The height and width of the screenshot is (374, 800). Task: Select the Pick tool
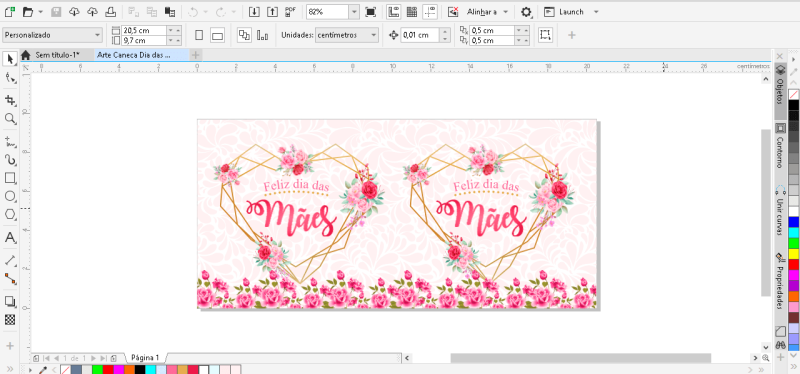coord(10,59)
